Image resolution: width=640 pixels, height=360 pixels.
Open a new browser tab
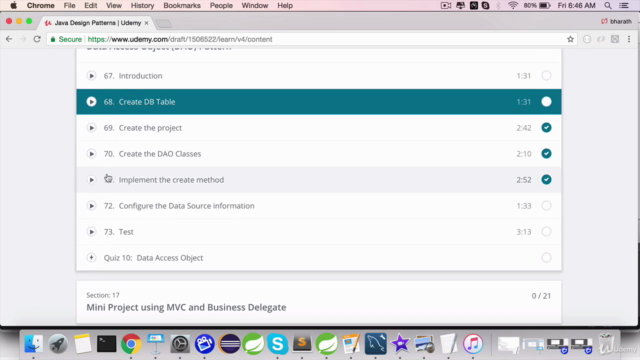point(164,24)
